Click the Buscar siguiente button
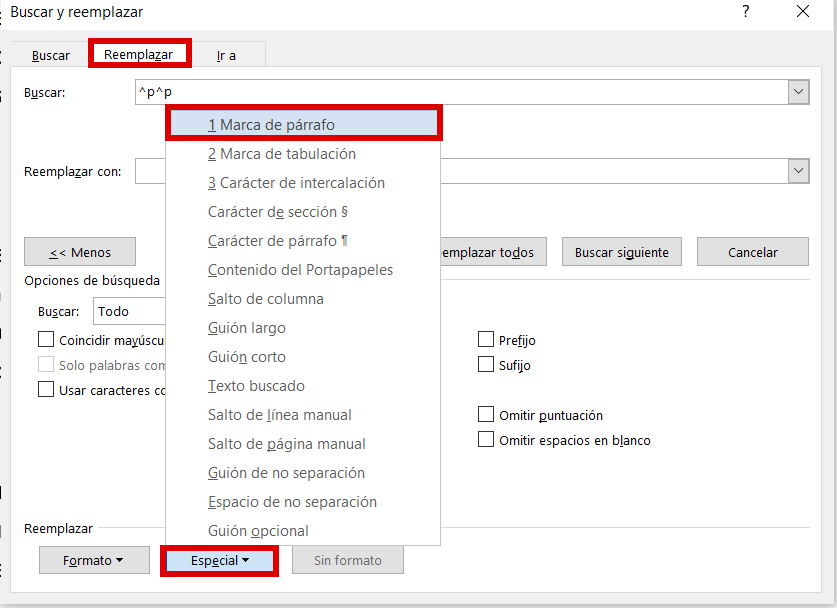The width and height of the screenshot is (837, 608). click(x=621, y=252)
